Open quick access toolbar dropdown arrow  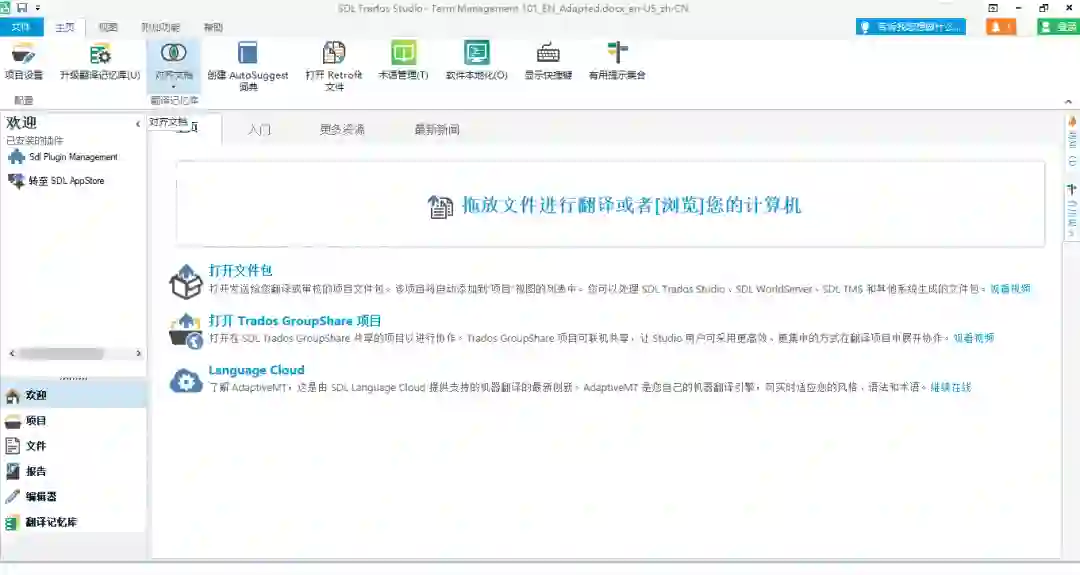pos(38,8)
